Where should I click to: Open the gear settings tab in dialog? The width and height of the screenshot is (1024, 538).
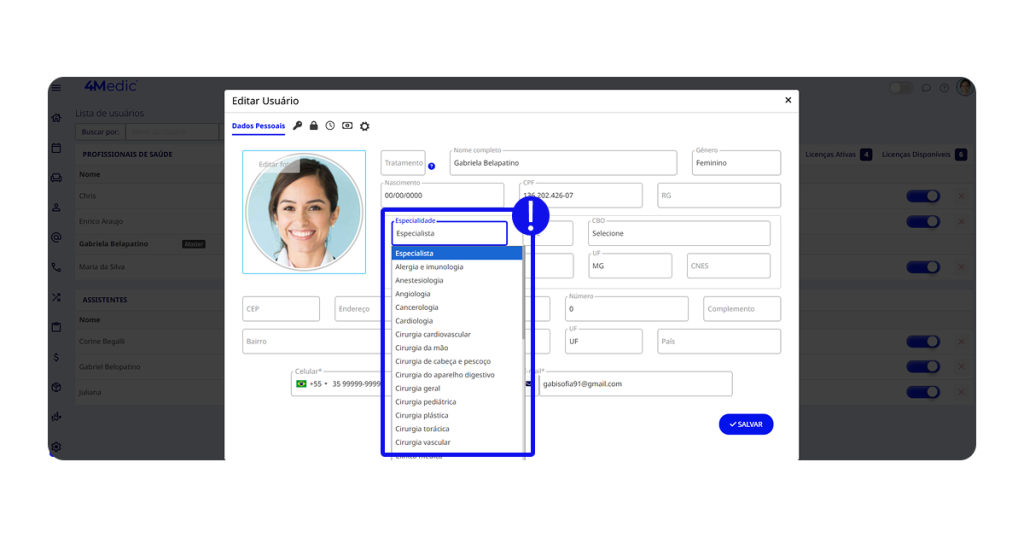click(x=364, y=126)
